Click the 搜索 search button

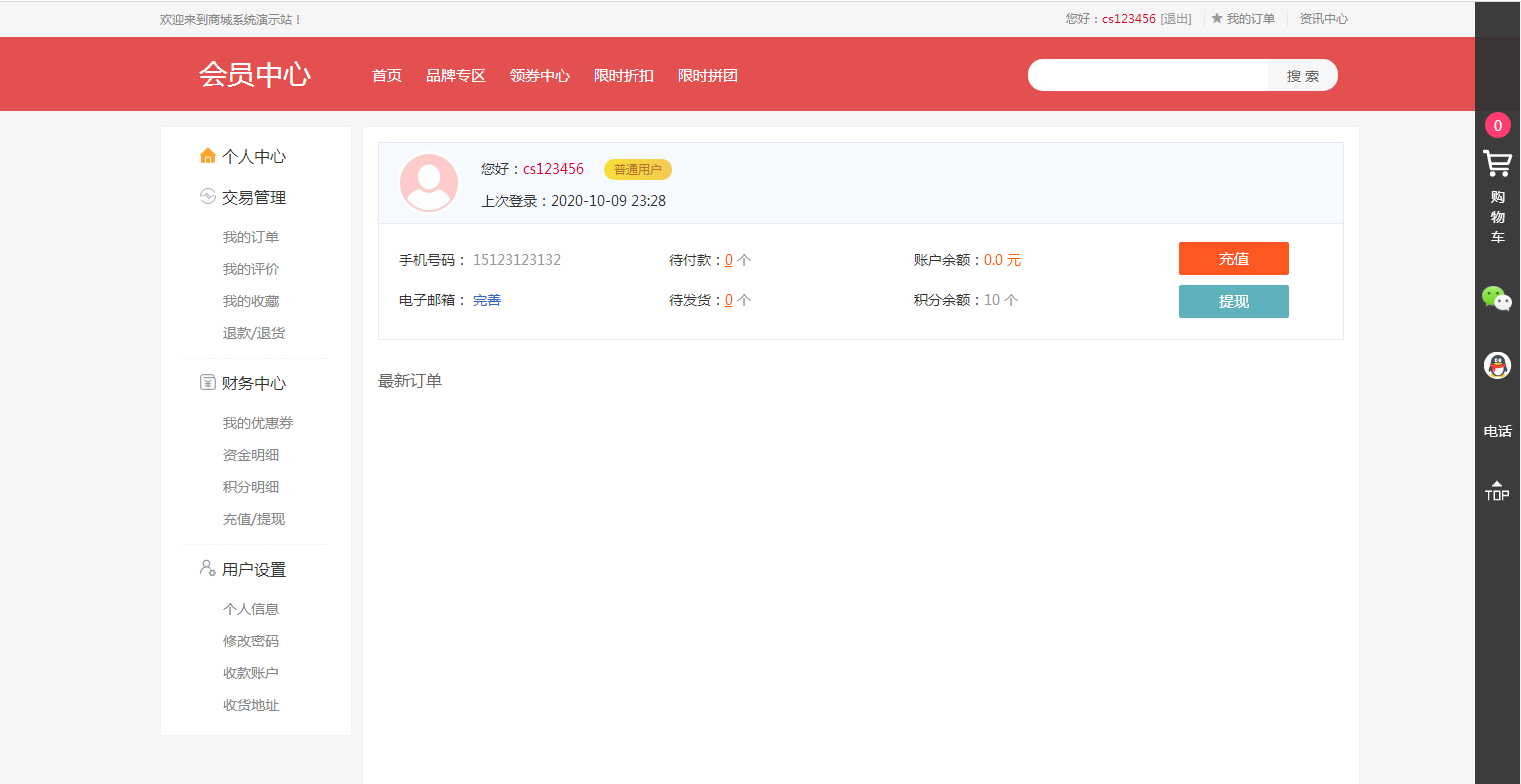coord(1303,74)
